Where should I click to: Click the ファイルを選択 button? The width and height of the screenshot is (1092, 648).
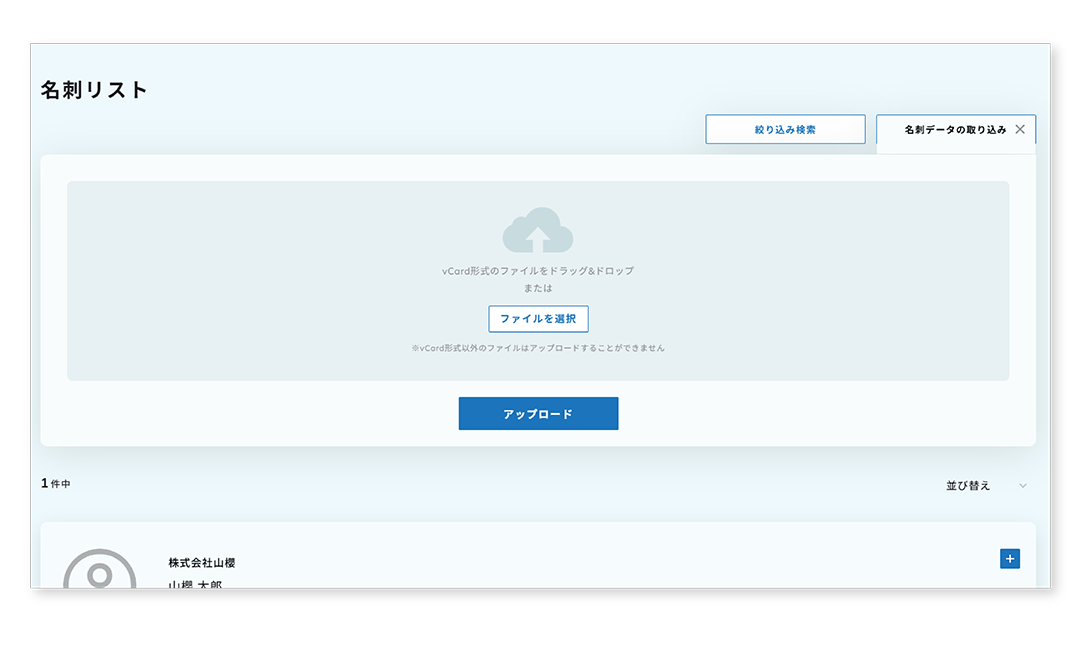pyautogui.click(x=538, y=318)
